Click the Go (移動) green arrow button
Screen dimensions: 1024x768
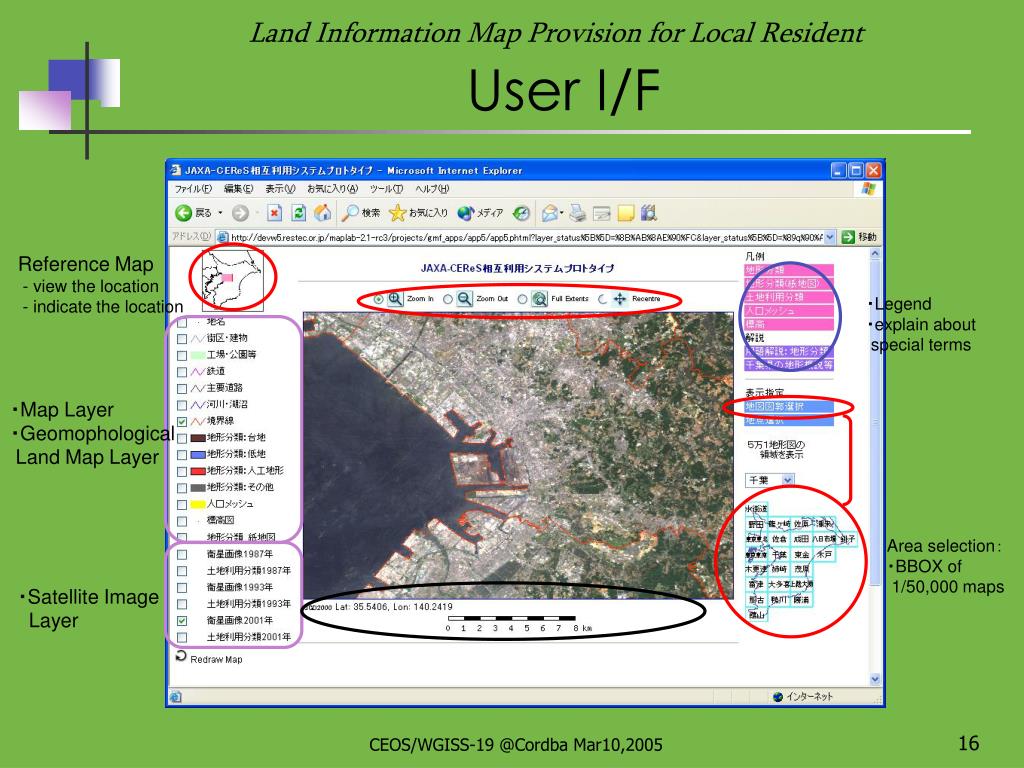point(848,237)
